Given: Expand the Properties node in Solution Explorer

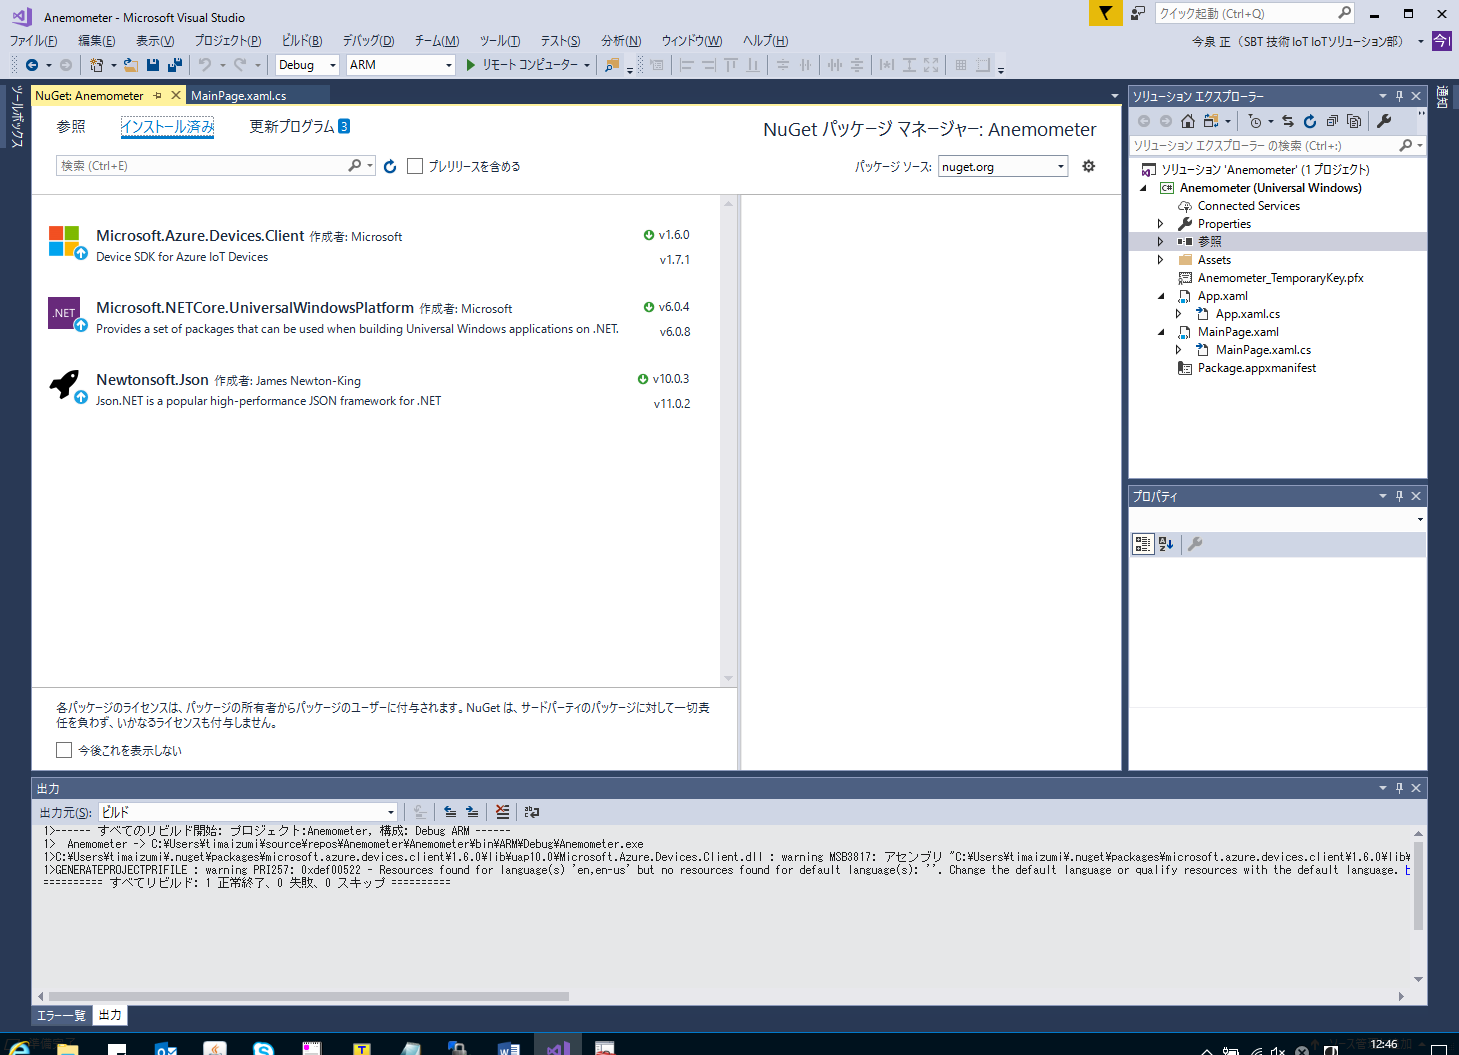Looking at the screenshot, I should pos(1161,224).
